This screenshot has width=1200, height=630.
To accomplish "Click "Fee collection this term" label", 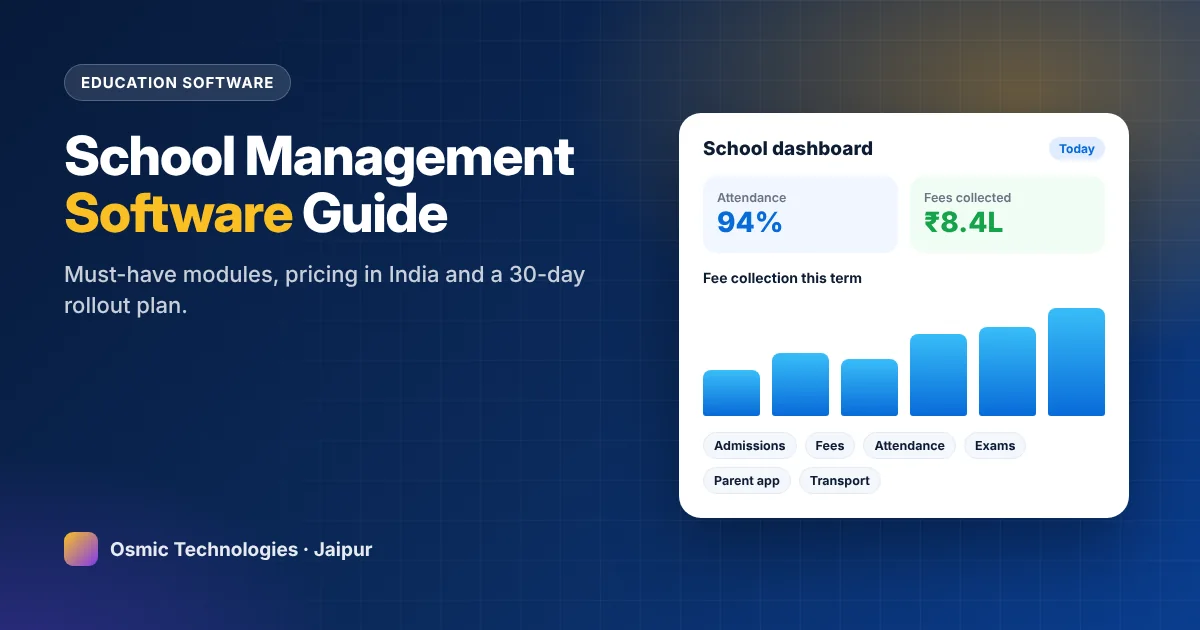I will pyautogui.click(x=782, y=278).
